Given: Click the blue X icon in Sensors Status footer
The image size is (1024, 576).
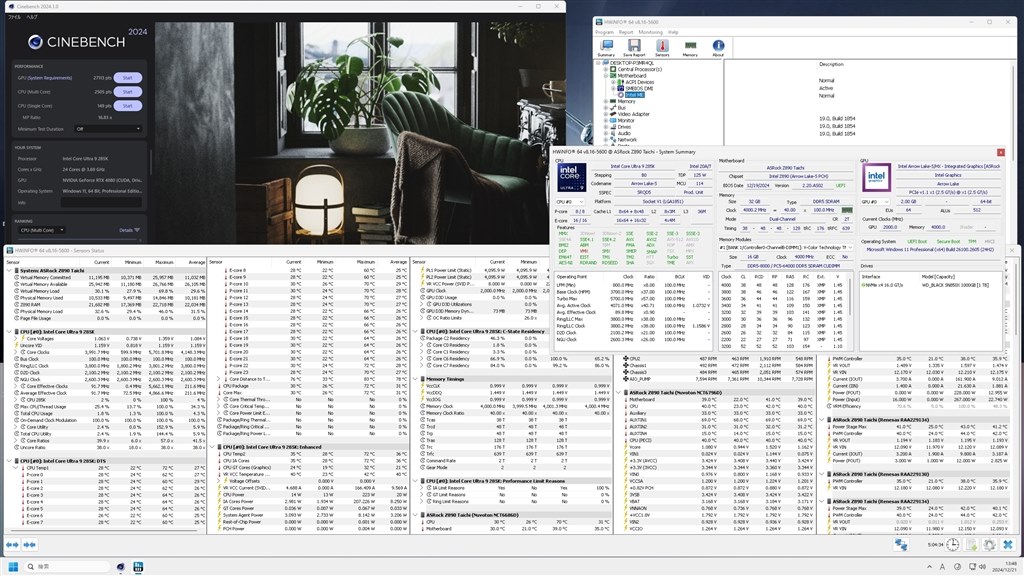Looking at the screenshot, I should tap(1008, 544).
